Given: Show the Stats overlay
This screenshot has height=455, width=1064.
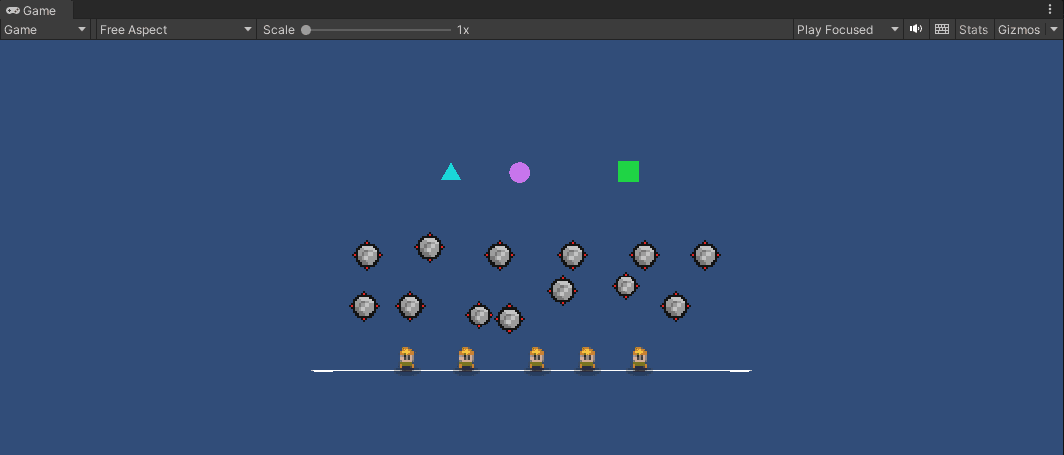Looking at the screenshot, I should click(973, 30).
